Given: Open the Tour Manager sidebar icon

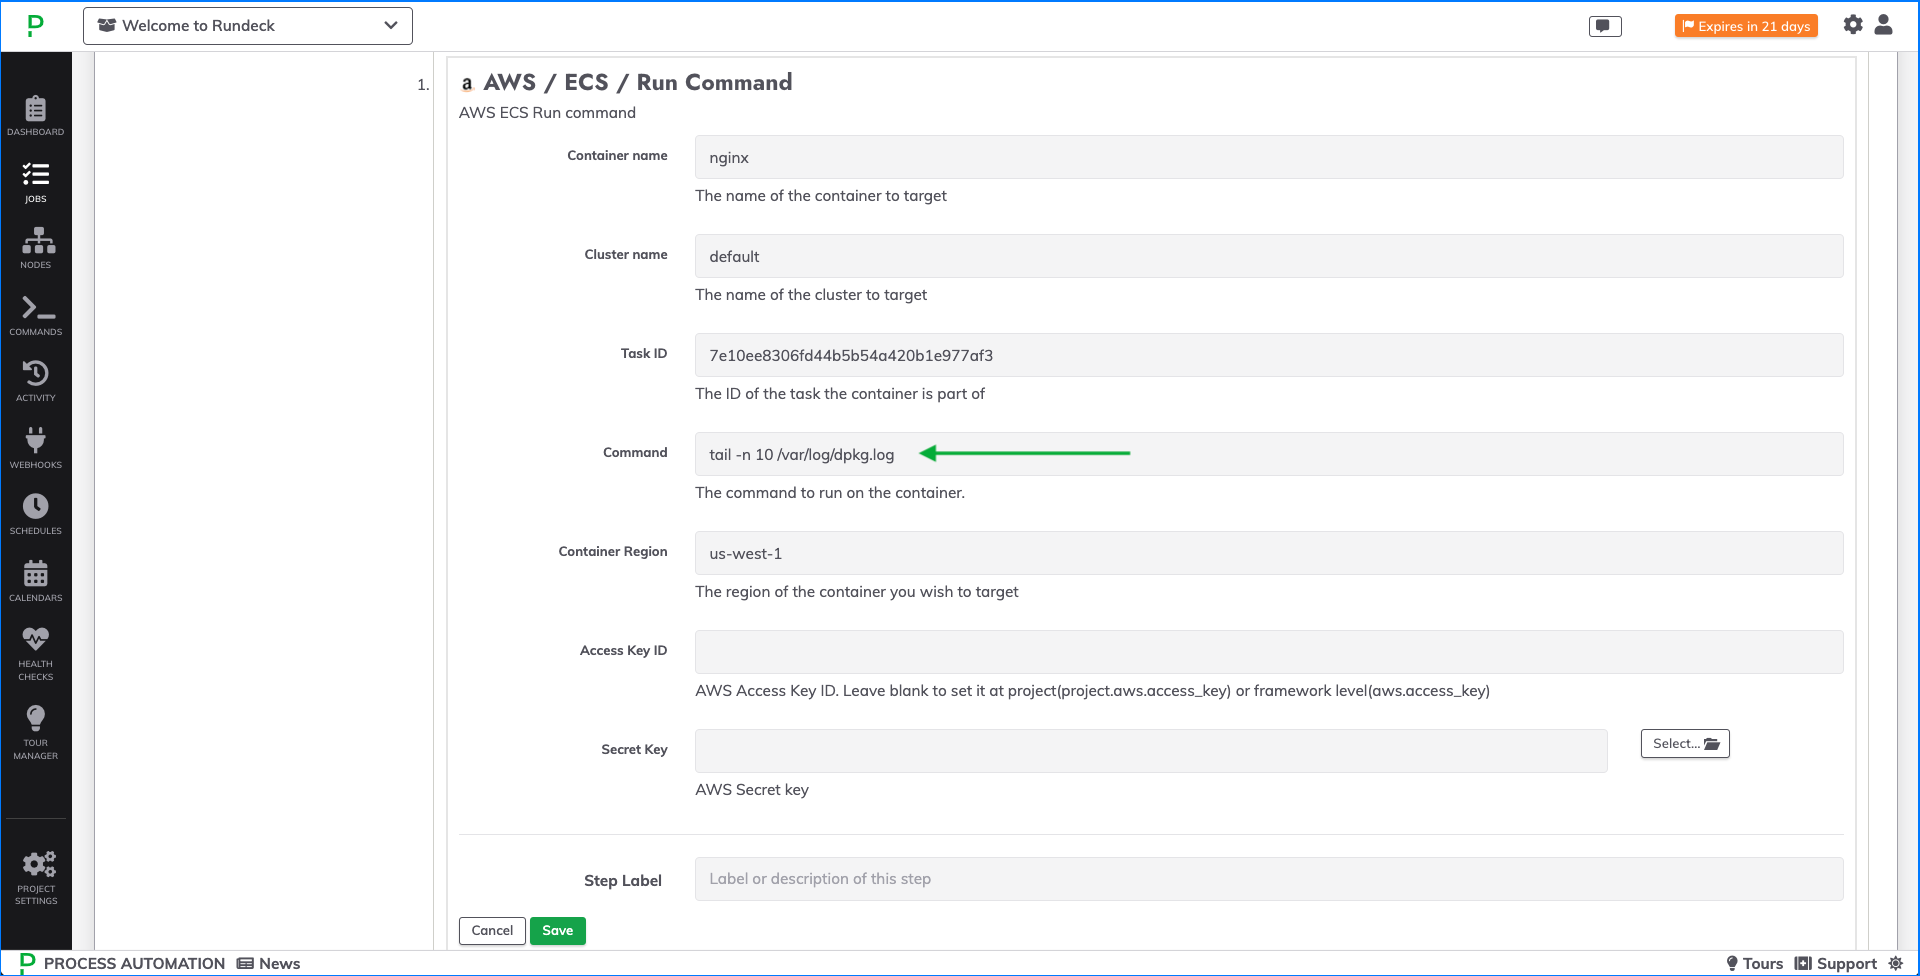Looking at the screenshot, I should 36,733.
